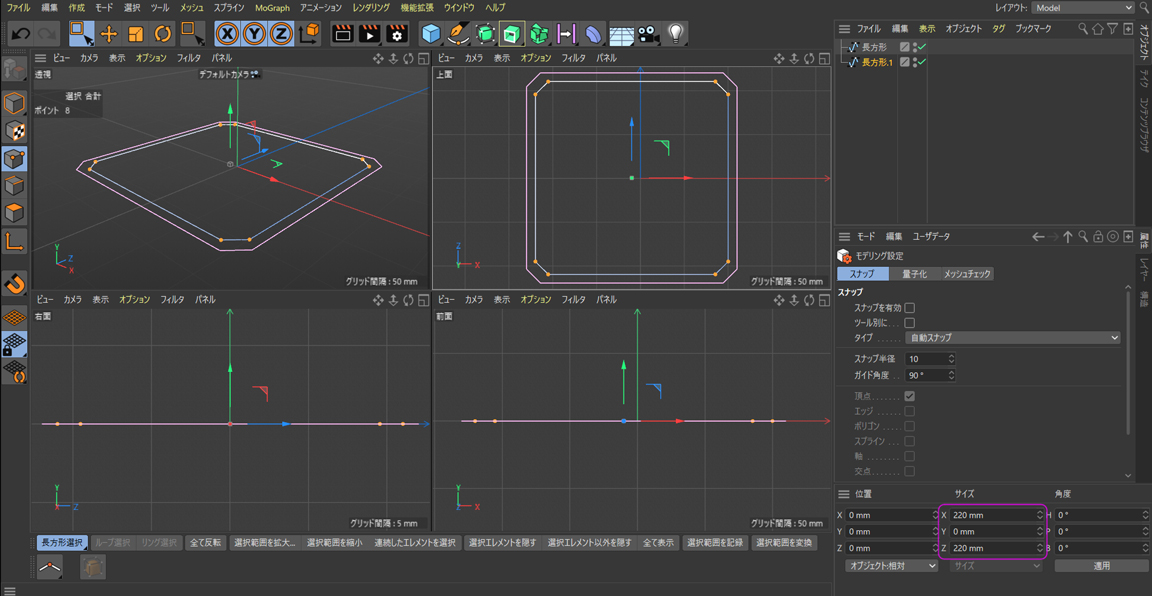Toggle the X axis lock
The width and height of the screenshot is (1152, 596).
(228, 33)
